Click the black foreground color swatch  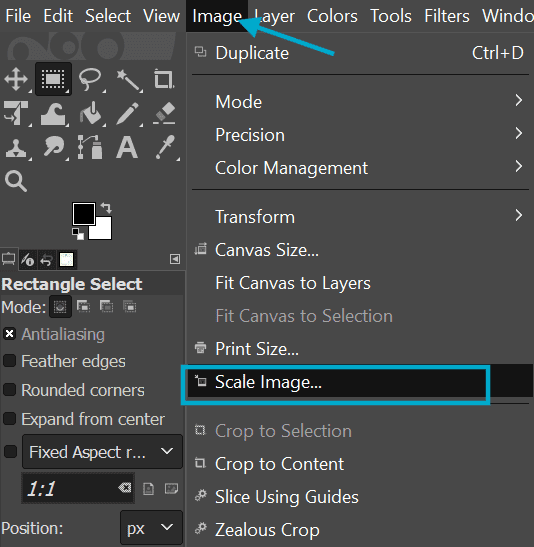pos(83,213)
